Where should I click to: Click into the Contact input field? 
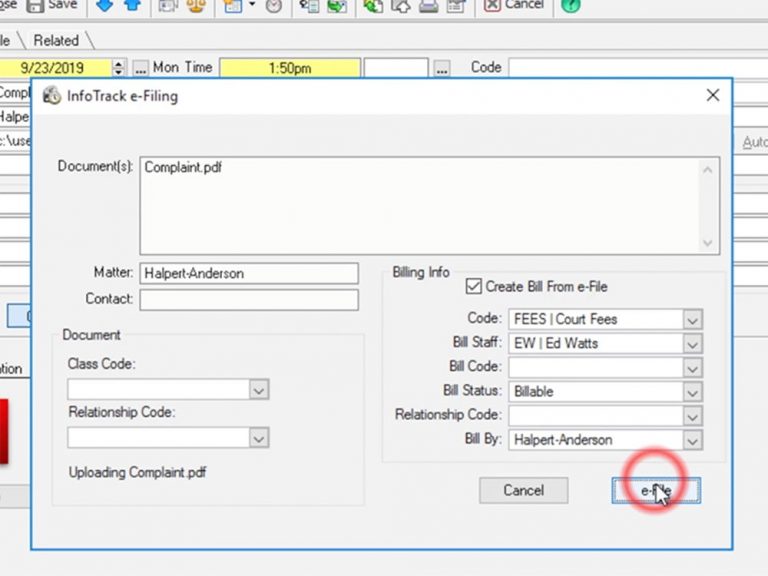[x=248, y=299]
